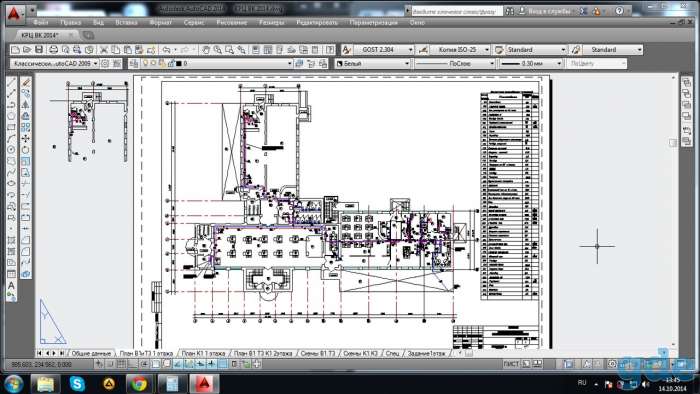Click the Undo arrow icon
This screenshot has height=394, width=700.
pos(167,50)
